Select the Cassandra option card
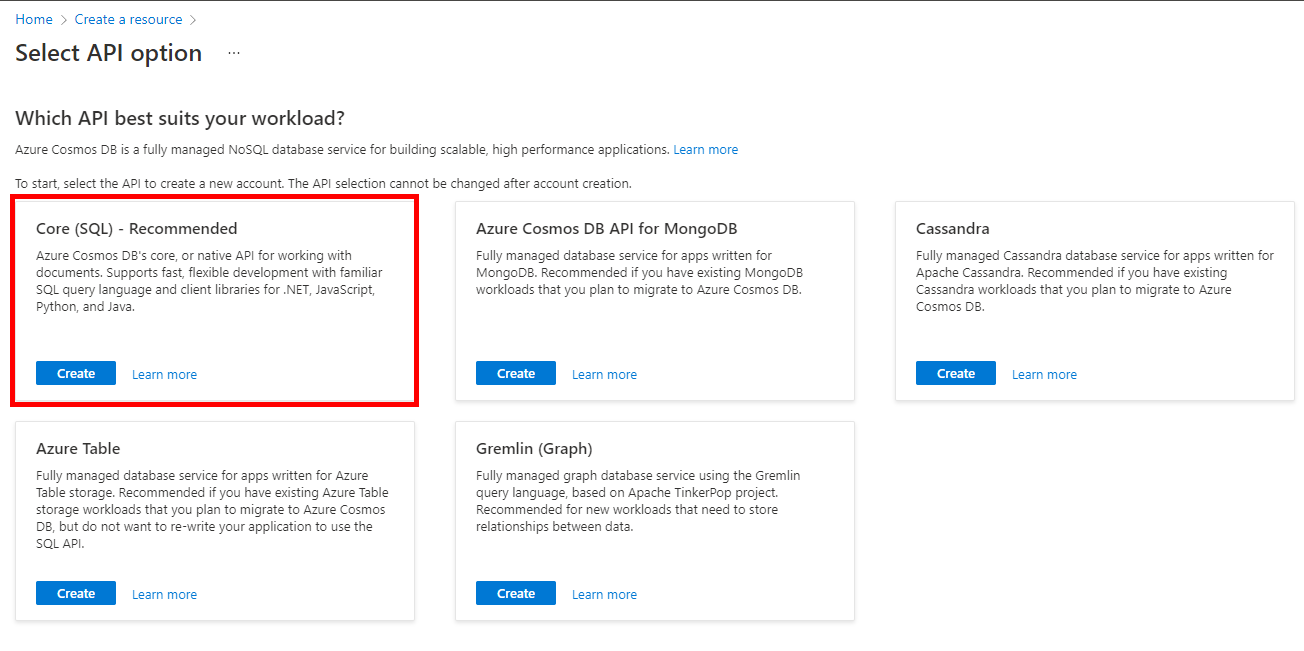The image size is (1304, 651). [1094, 300]
